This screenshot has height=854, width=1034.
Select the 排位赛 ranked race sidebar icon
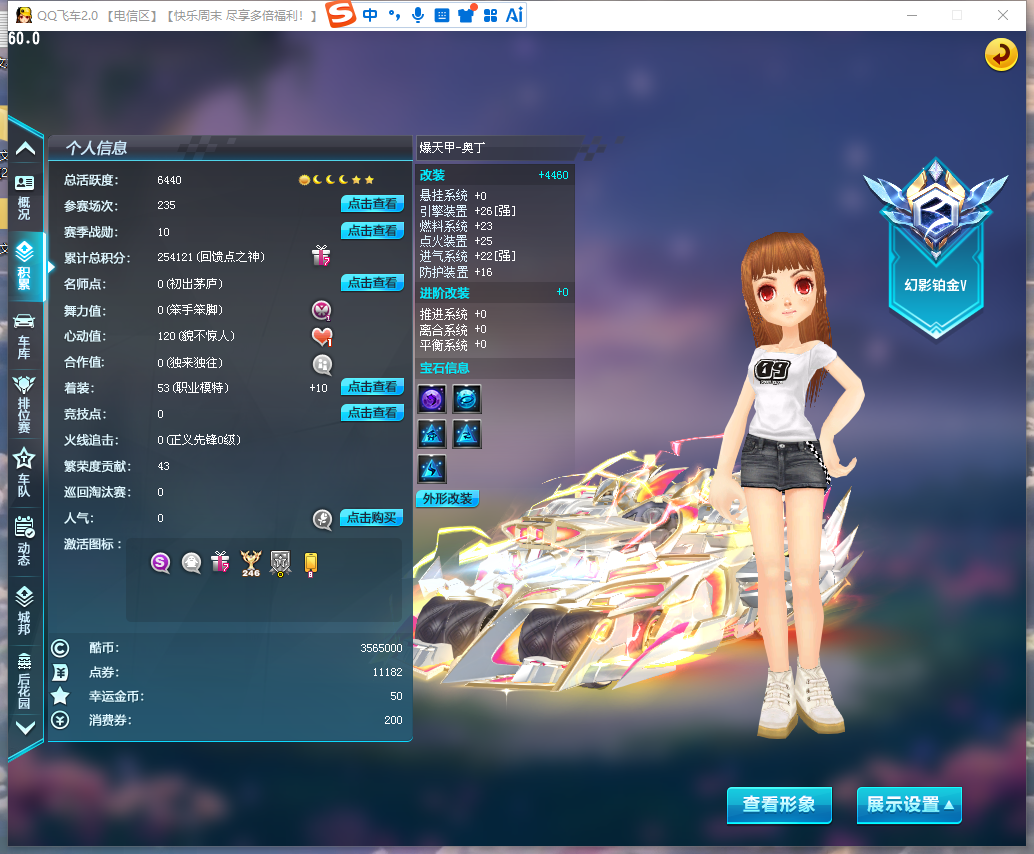tap(26, 400)
